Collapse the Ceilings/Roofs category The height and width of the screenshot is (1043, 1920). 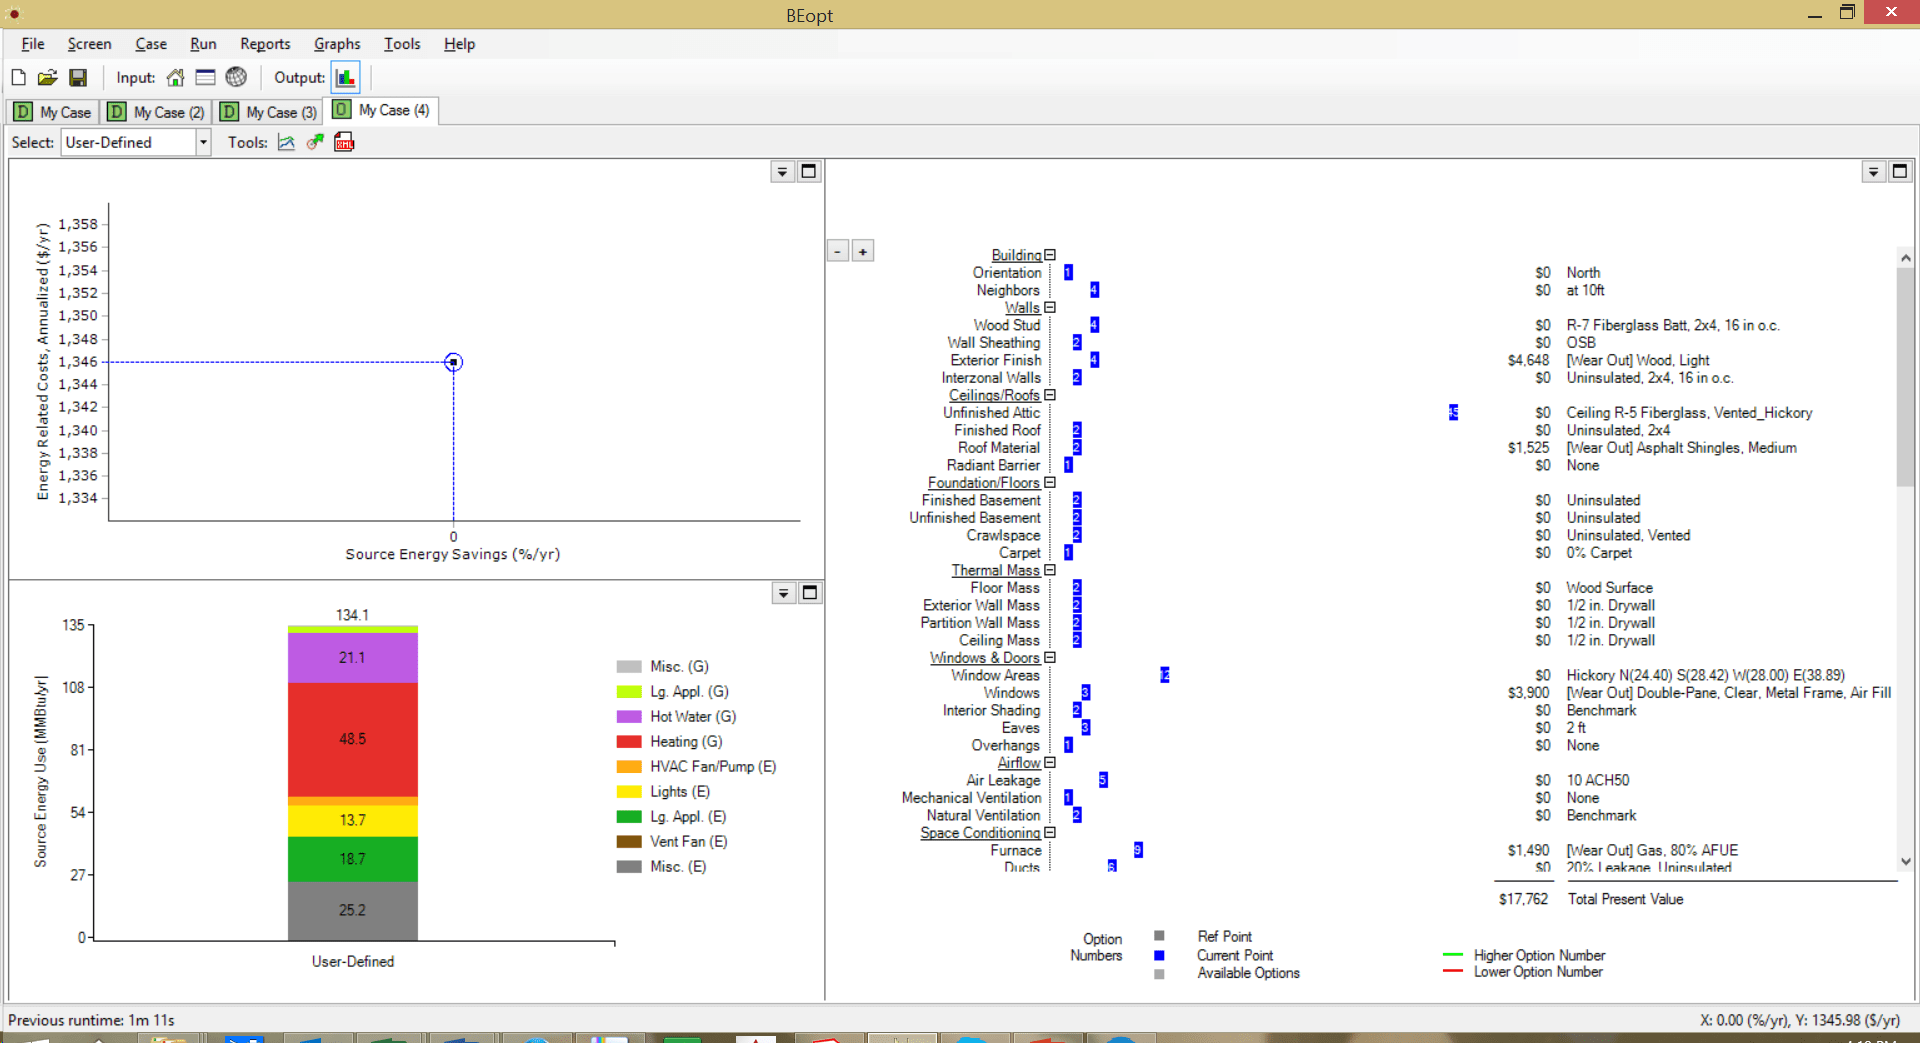pyautogui.click(x=1050, y=395)
